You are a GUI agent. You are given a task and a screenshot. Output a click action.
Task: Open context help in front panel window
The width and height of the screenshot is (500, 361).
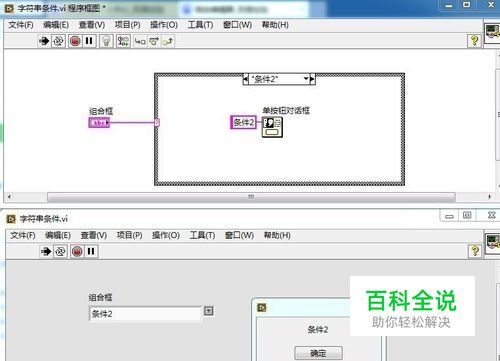(475, 251)
